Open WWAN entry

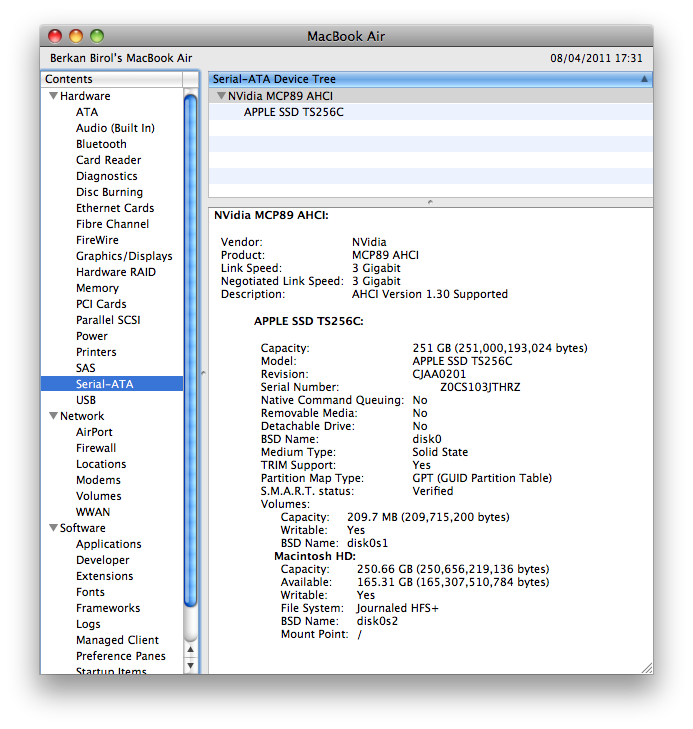[93, 512]
